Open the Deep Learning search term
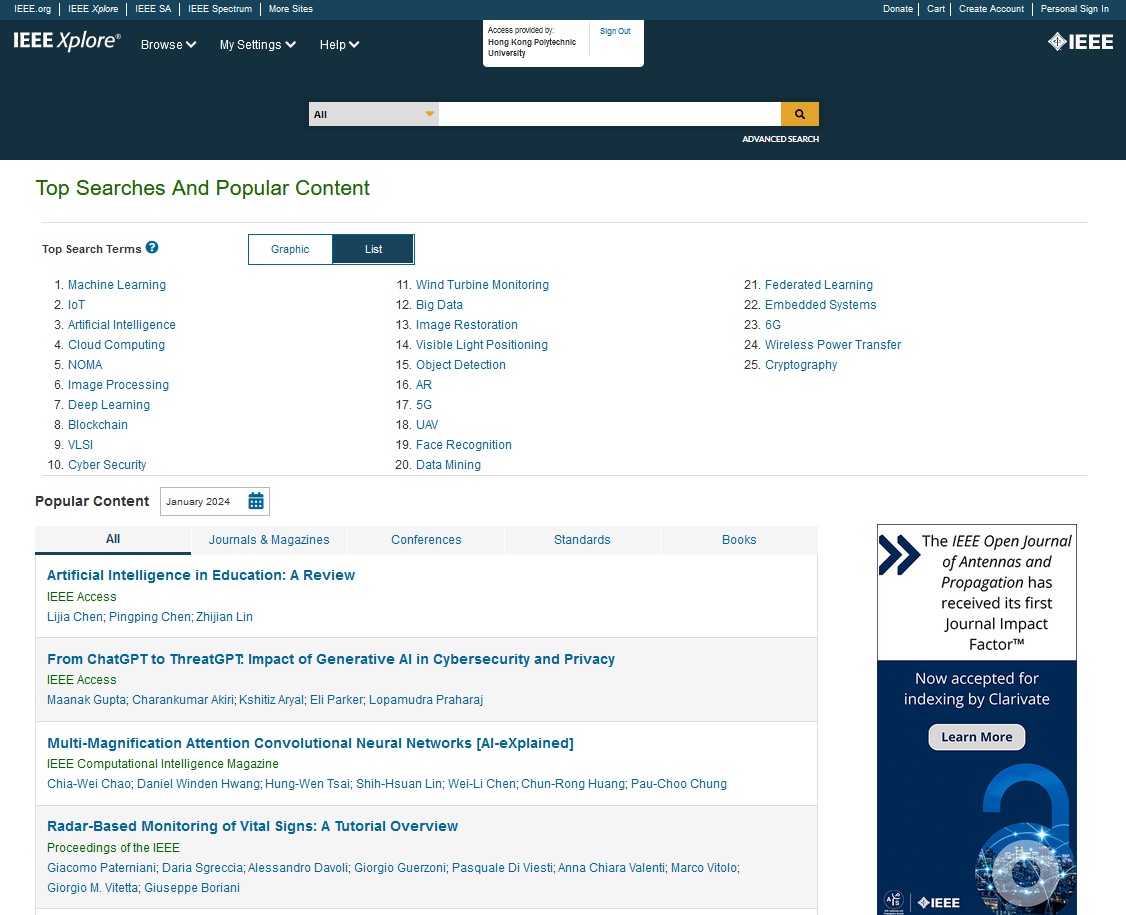1126x915 pixels. pos(109,405)
